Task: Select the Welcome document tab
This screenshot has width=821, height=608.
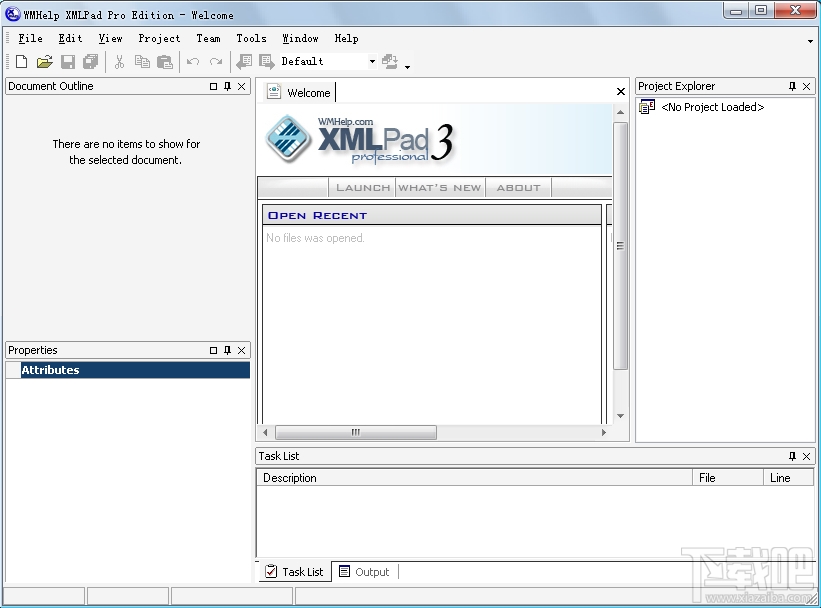Action: click(299, 93)
